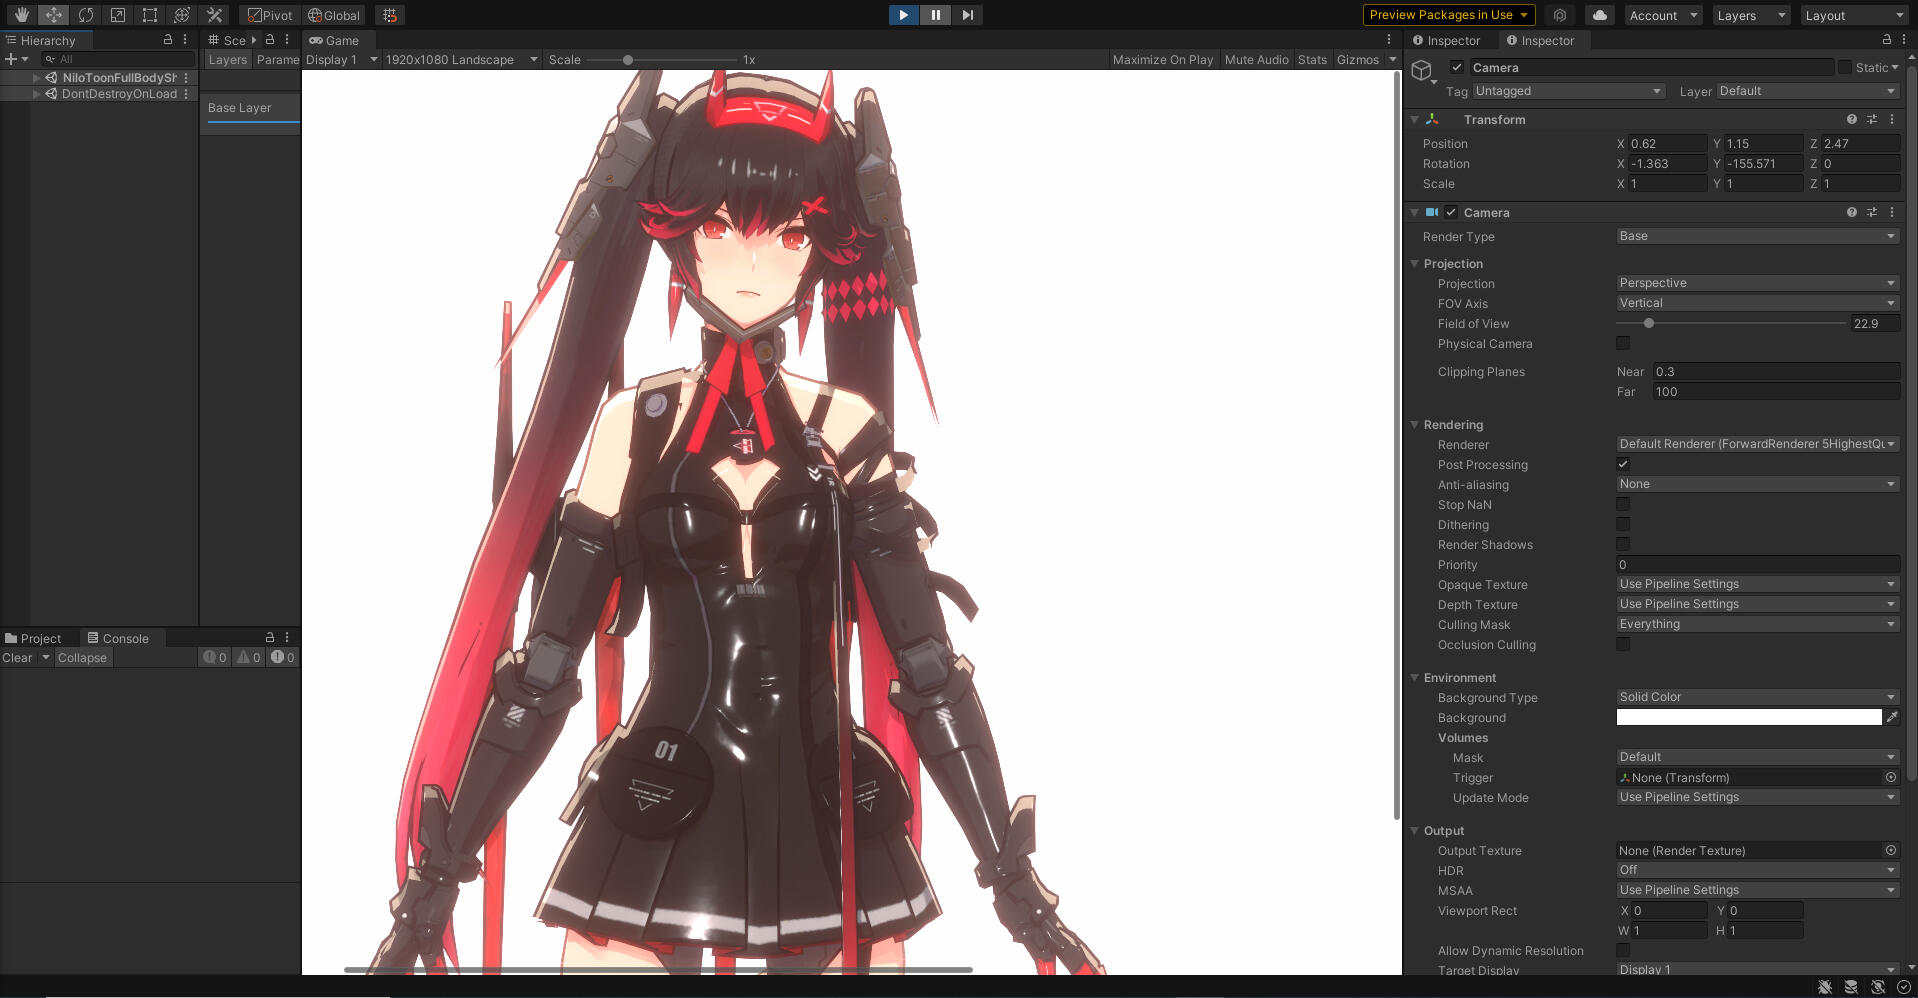This screenshot has width=1918, height=998.
Task: Select the Hand tool
Action: click(x=22, y=15)
